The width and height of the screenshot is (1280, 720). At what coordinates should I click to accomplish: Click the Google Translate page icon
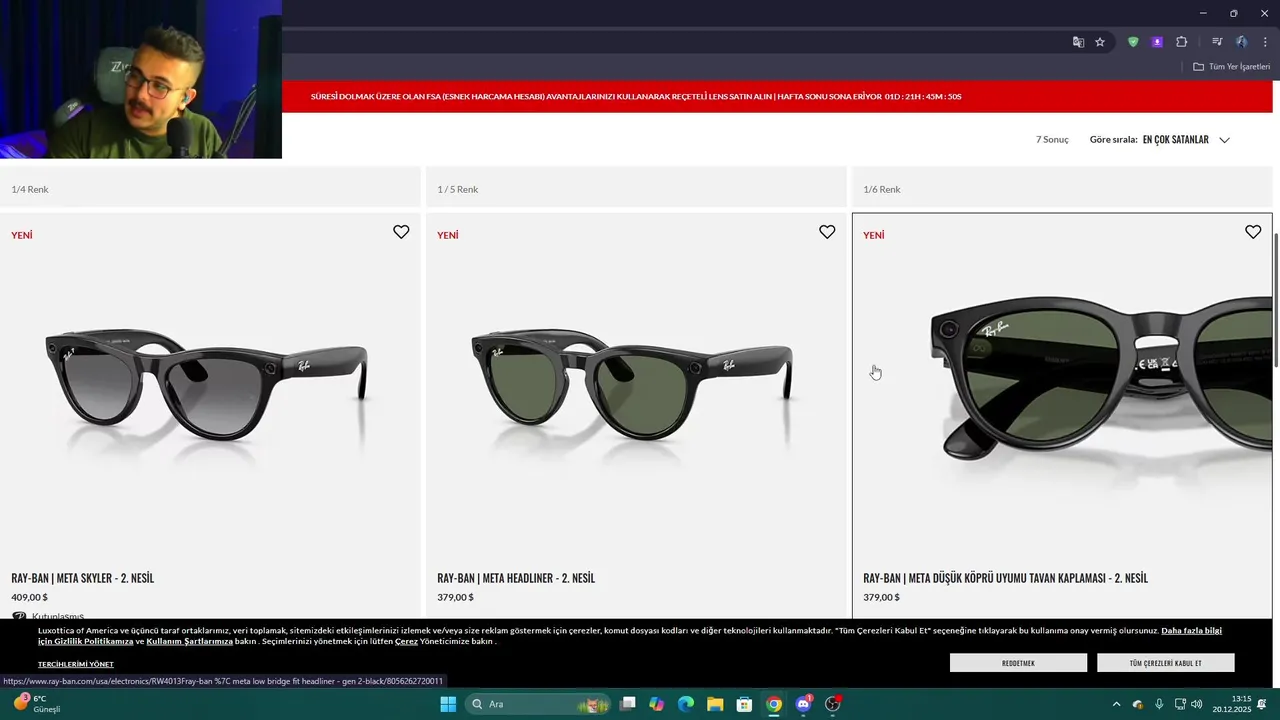(1078, 42)
